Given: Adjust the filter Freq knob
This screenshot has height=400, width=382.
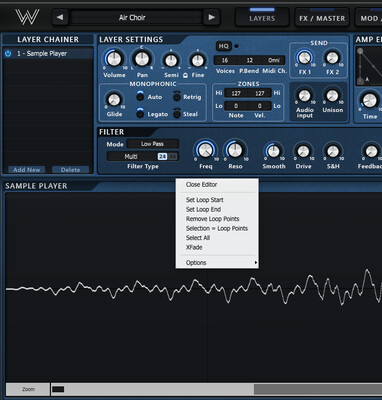Looking at the screenshot, I should click(x=206, y=150).
